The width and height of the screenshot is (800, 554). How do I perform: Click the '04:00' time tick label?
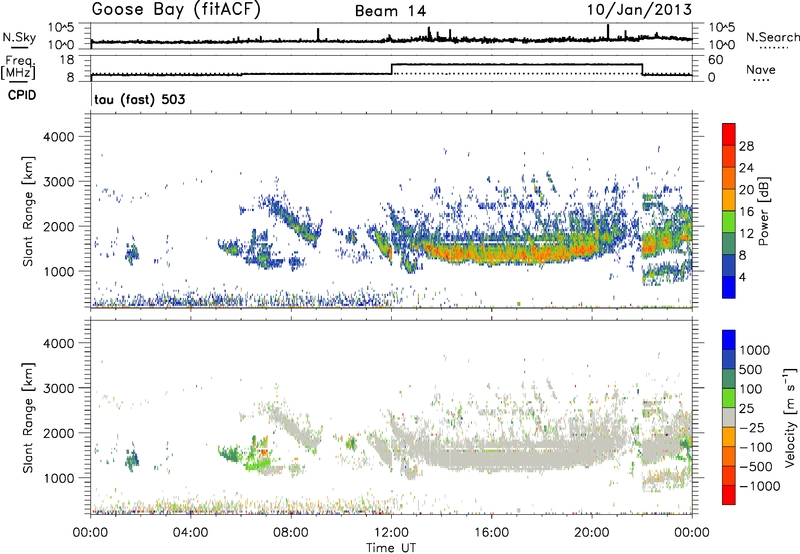coord(190,533)
